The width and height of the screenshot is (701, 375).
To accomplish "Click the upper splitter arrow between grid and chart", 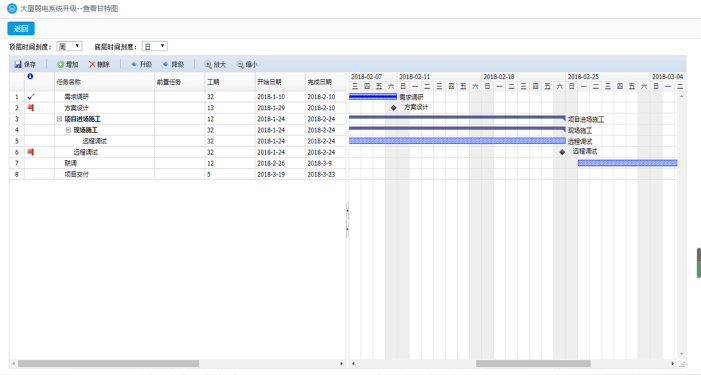I will coord(347,210).
